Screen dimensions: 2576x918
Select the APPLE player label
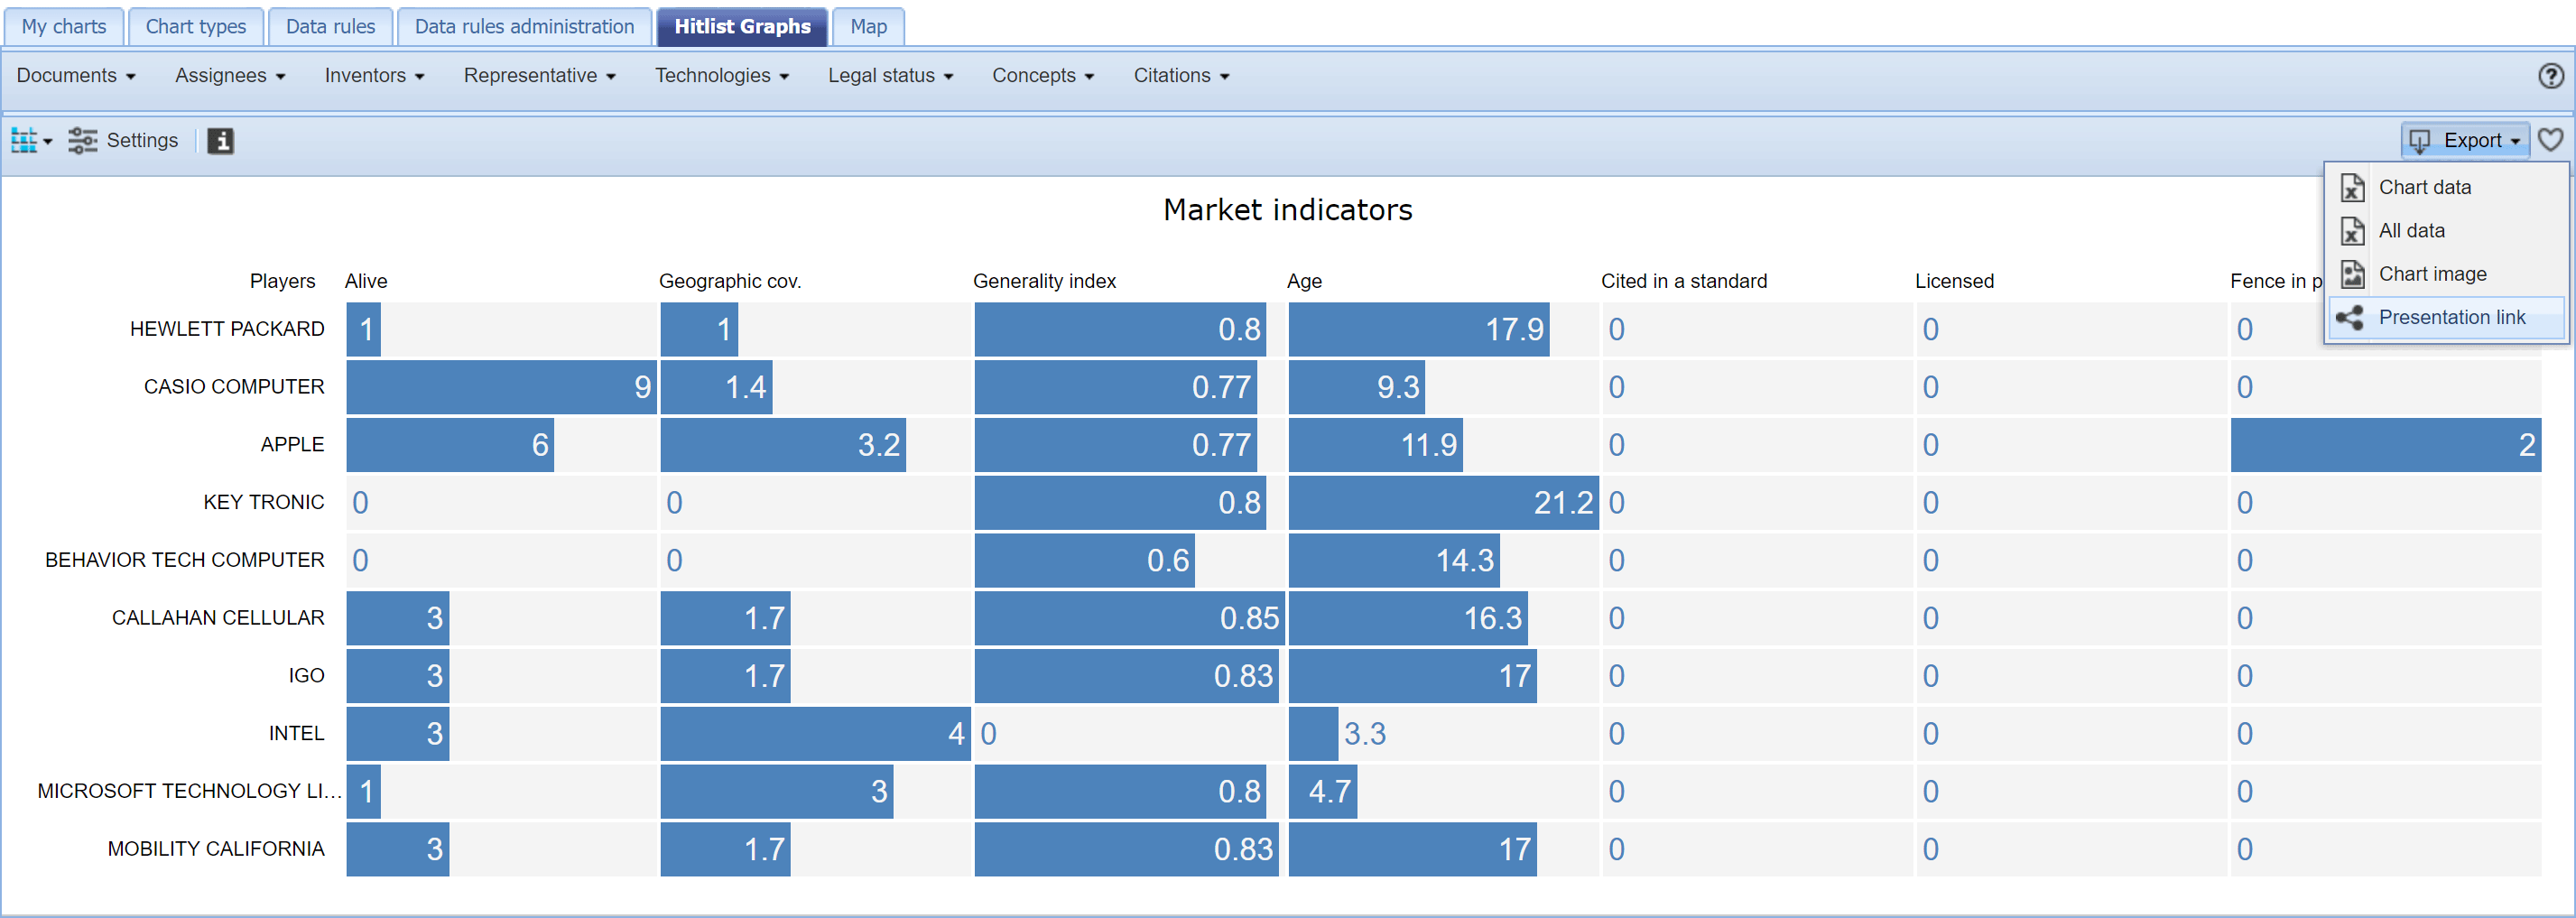292,445
